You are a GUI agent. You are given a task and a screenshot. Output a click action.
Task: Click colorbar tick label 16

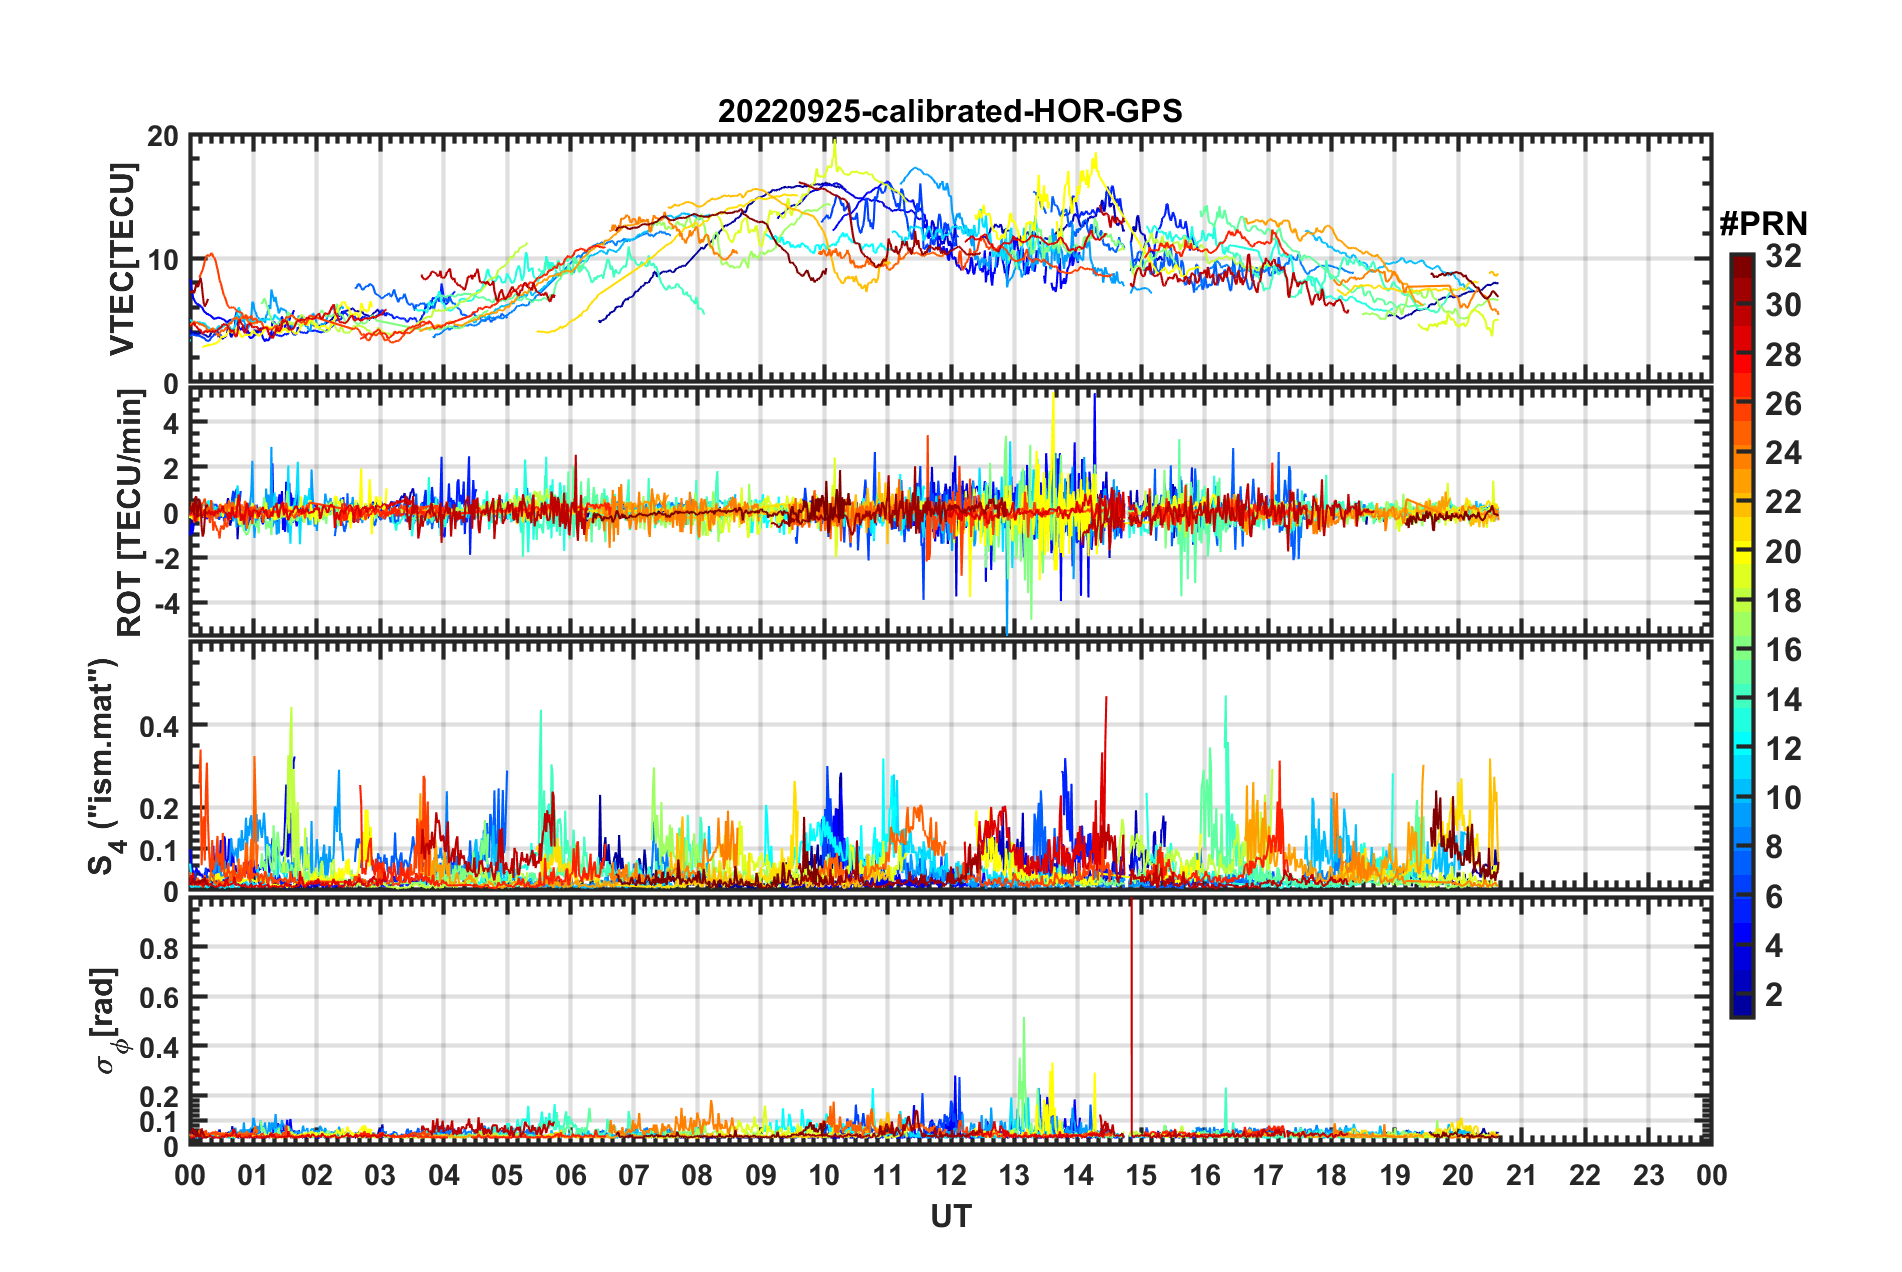(x=1783, y=650)
